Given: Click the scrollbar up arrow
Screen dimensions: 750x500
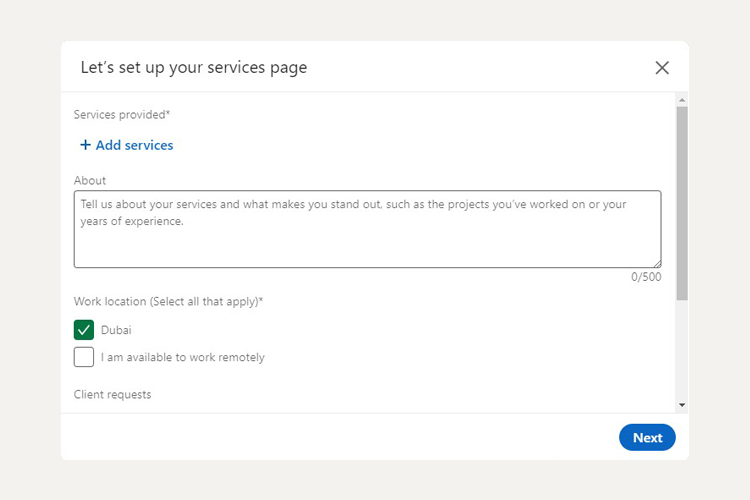Looking at the screenshot, I should click(682, 100).
